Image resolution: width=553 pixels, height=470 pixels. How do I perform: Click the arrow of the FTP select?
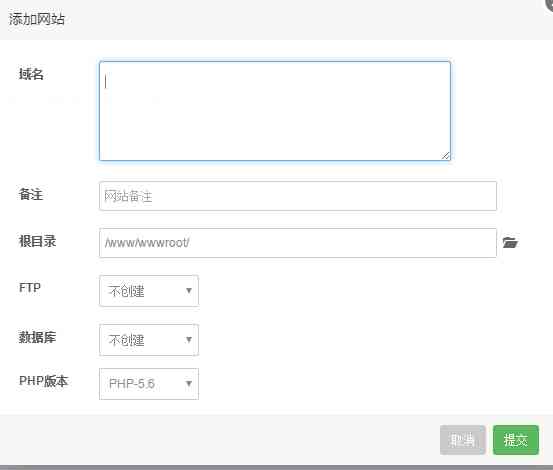click(x=189, y=291)
